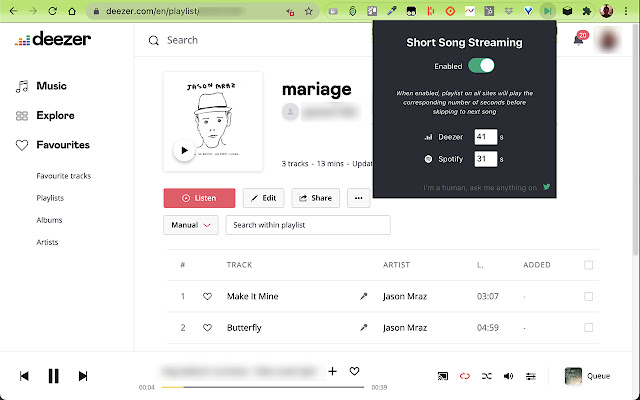The image size is (640, 400).
Task: Sort by ADDED column header
Action: pyautogui.click(x=537, y=265)
